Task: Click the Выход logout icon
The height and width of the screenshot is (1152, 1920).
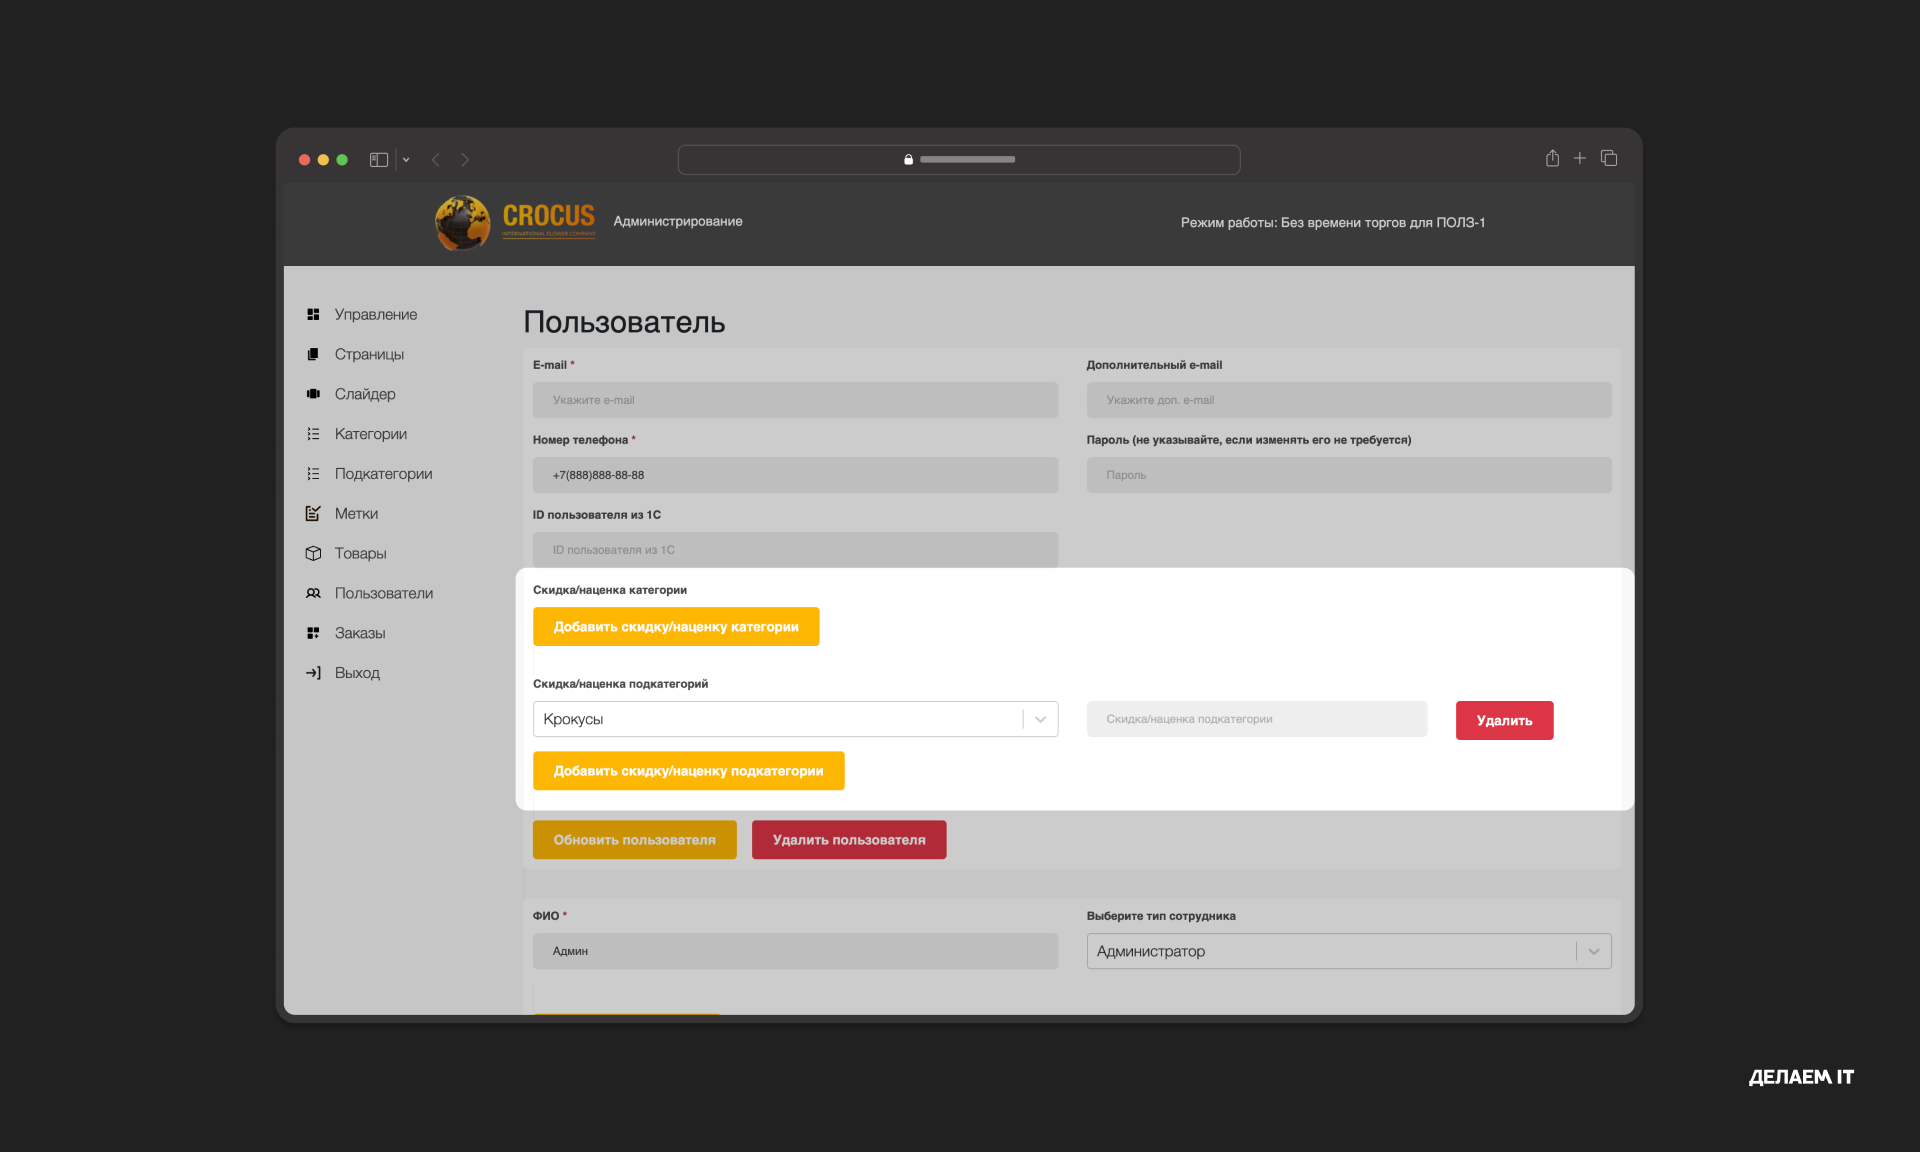Action: [313, 673]
